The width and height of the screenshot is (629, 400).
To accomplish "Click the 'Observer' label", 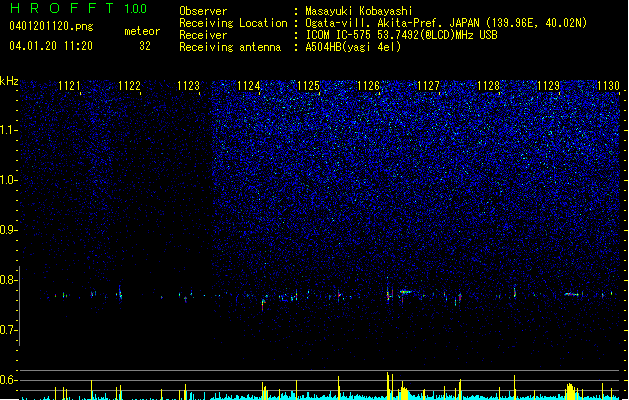I will tap(203, 11).
